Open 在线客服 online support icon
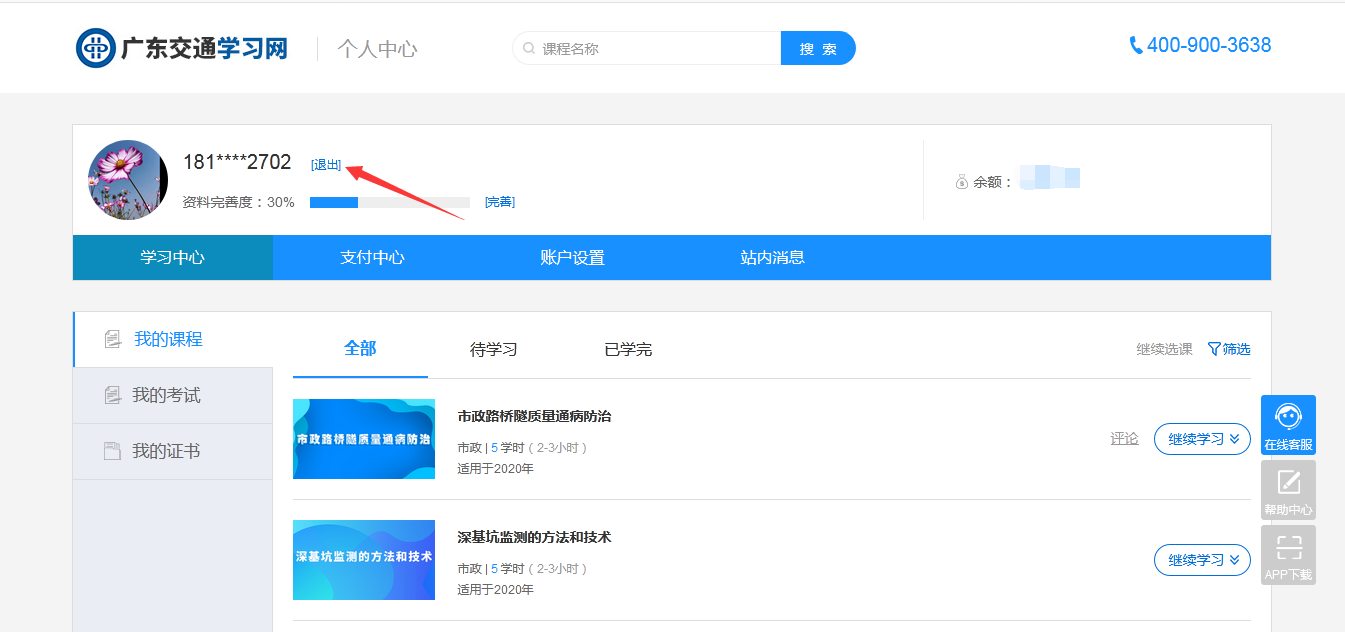 [x=1288, y=416]
